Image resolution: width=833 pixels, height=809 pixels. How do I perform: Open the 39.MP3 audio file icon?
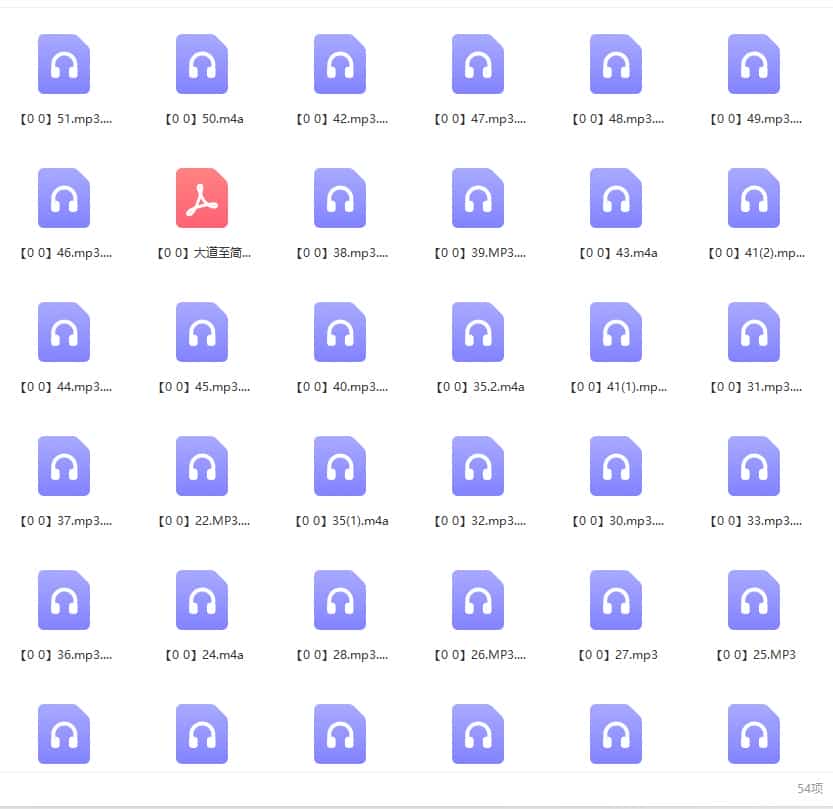pos(478,198)
